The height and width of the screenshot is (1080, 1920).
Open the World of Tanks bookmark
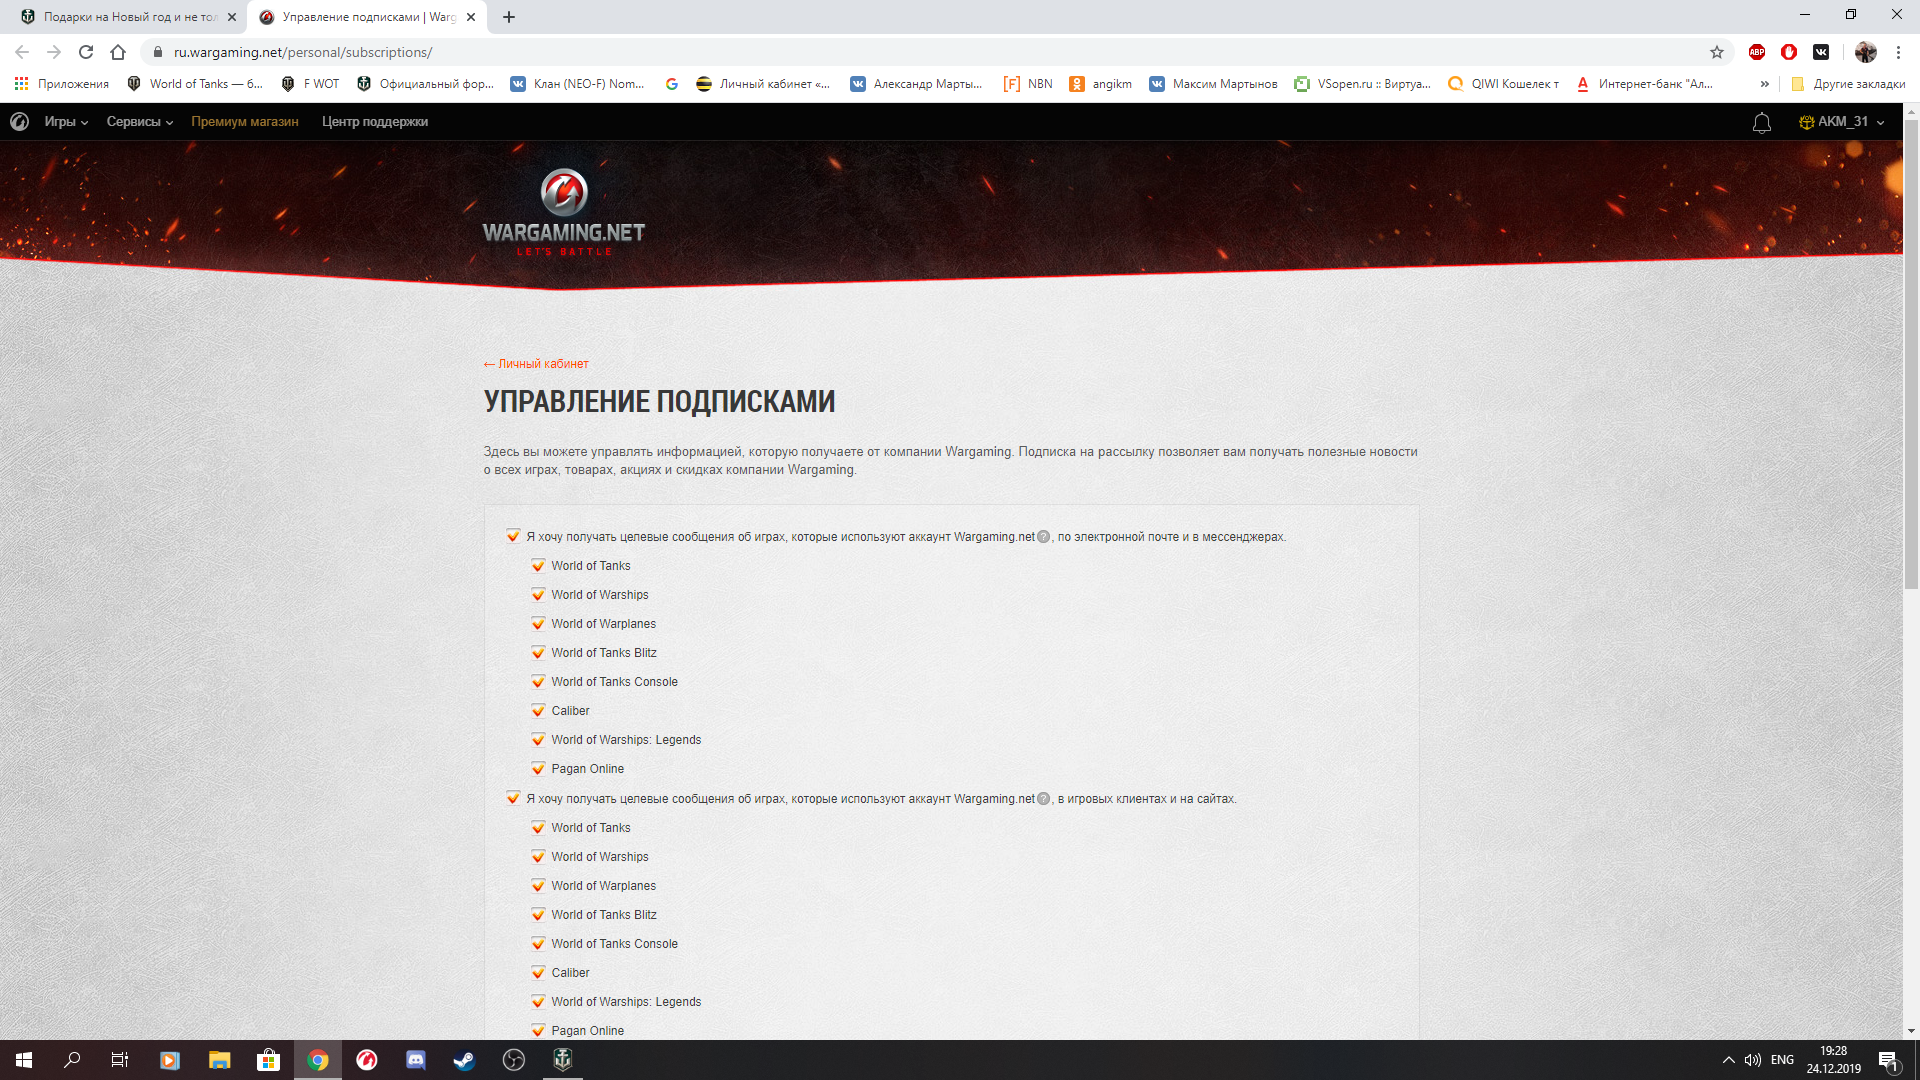(195, 84)
